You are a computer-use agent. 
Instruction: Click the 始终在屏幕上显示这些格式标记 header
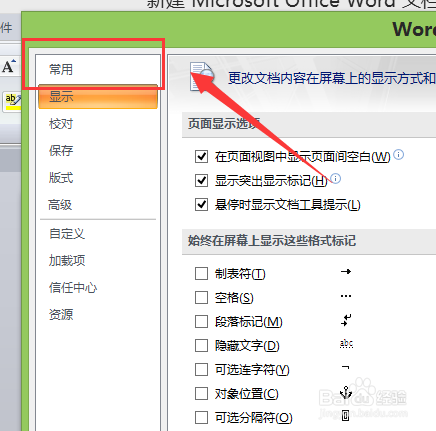(x=272, y=240)
